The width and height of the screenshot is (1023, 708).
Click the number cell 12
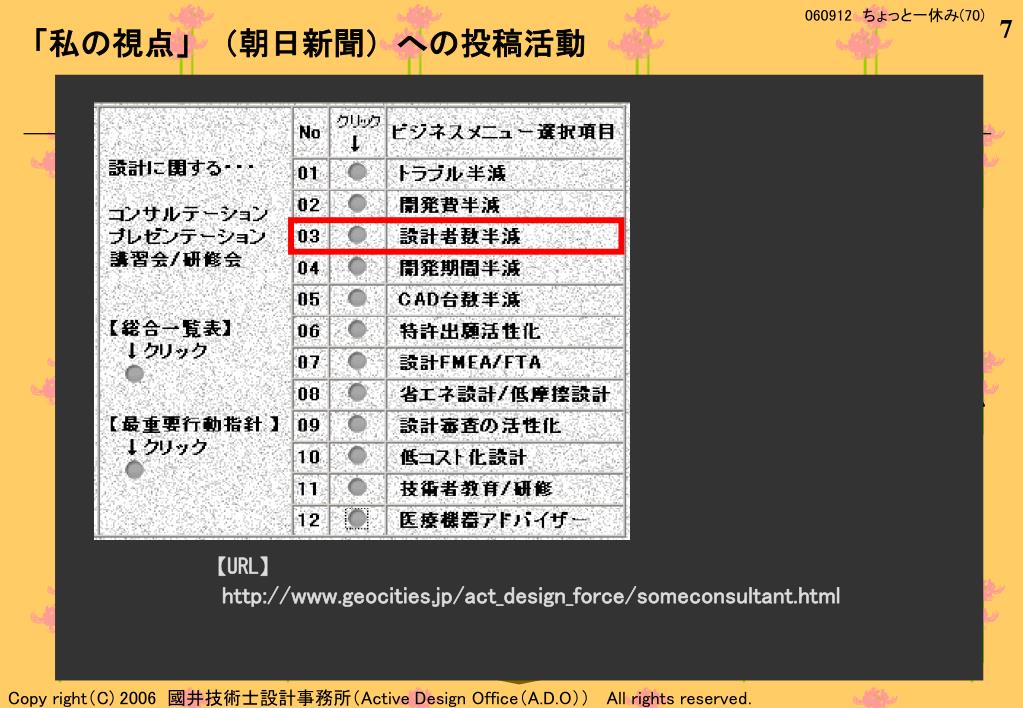point(309,520)
